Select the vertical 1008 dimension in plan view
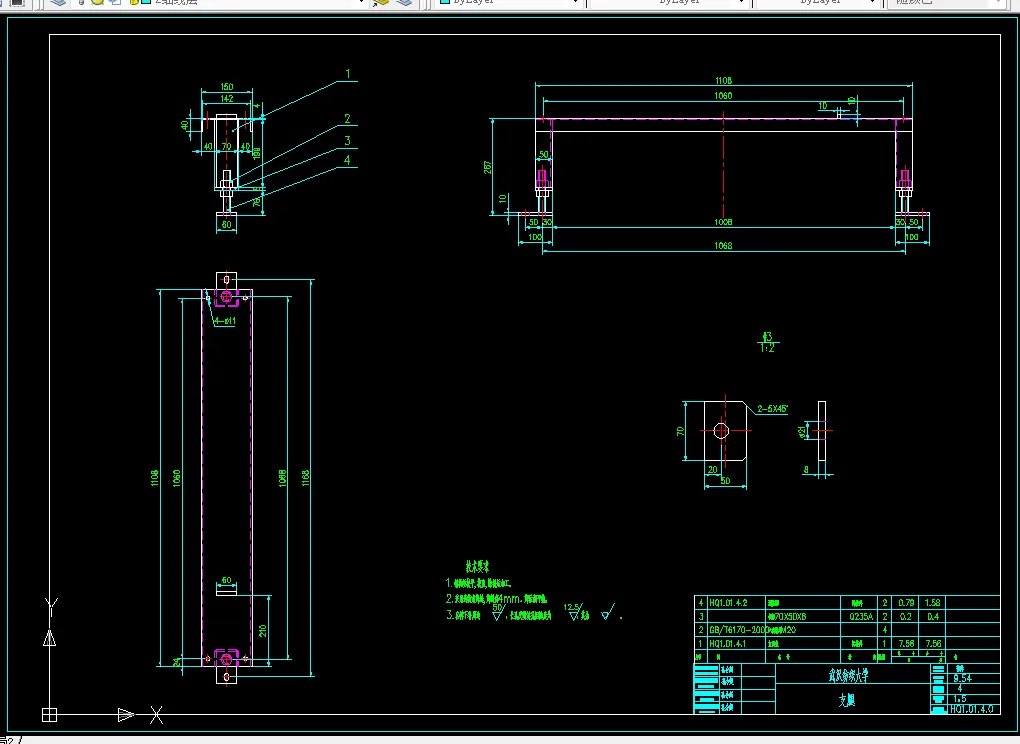 click(x=282, y=478)
